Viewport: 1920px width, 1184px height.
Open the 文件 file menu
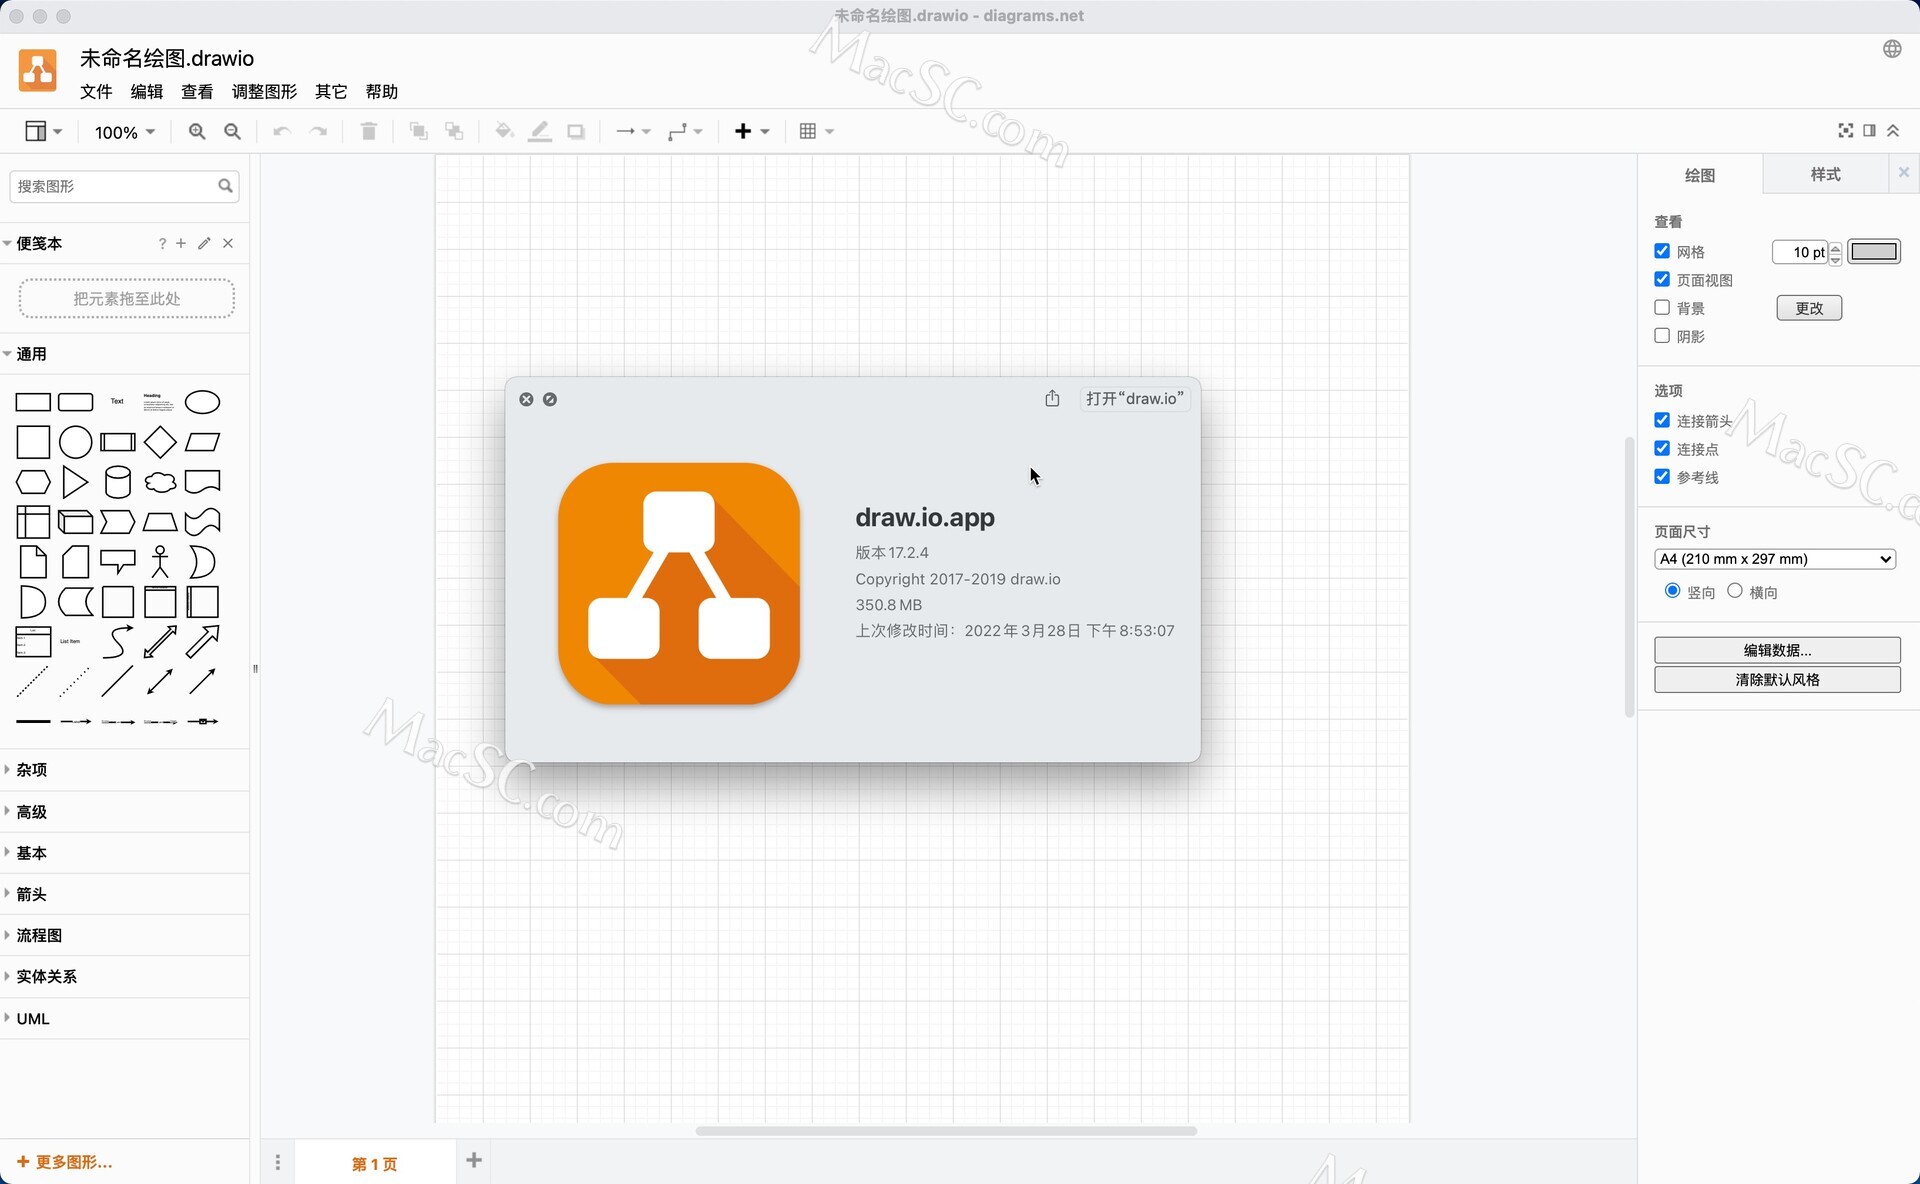pyautogui.click(x=96, y=91)
